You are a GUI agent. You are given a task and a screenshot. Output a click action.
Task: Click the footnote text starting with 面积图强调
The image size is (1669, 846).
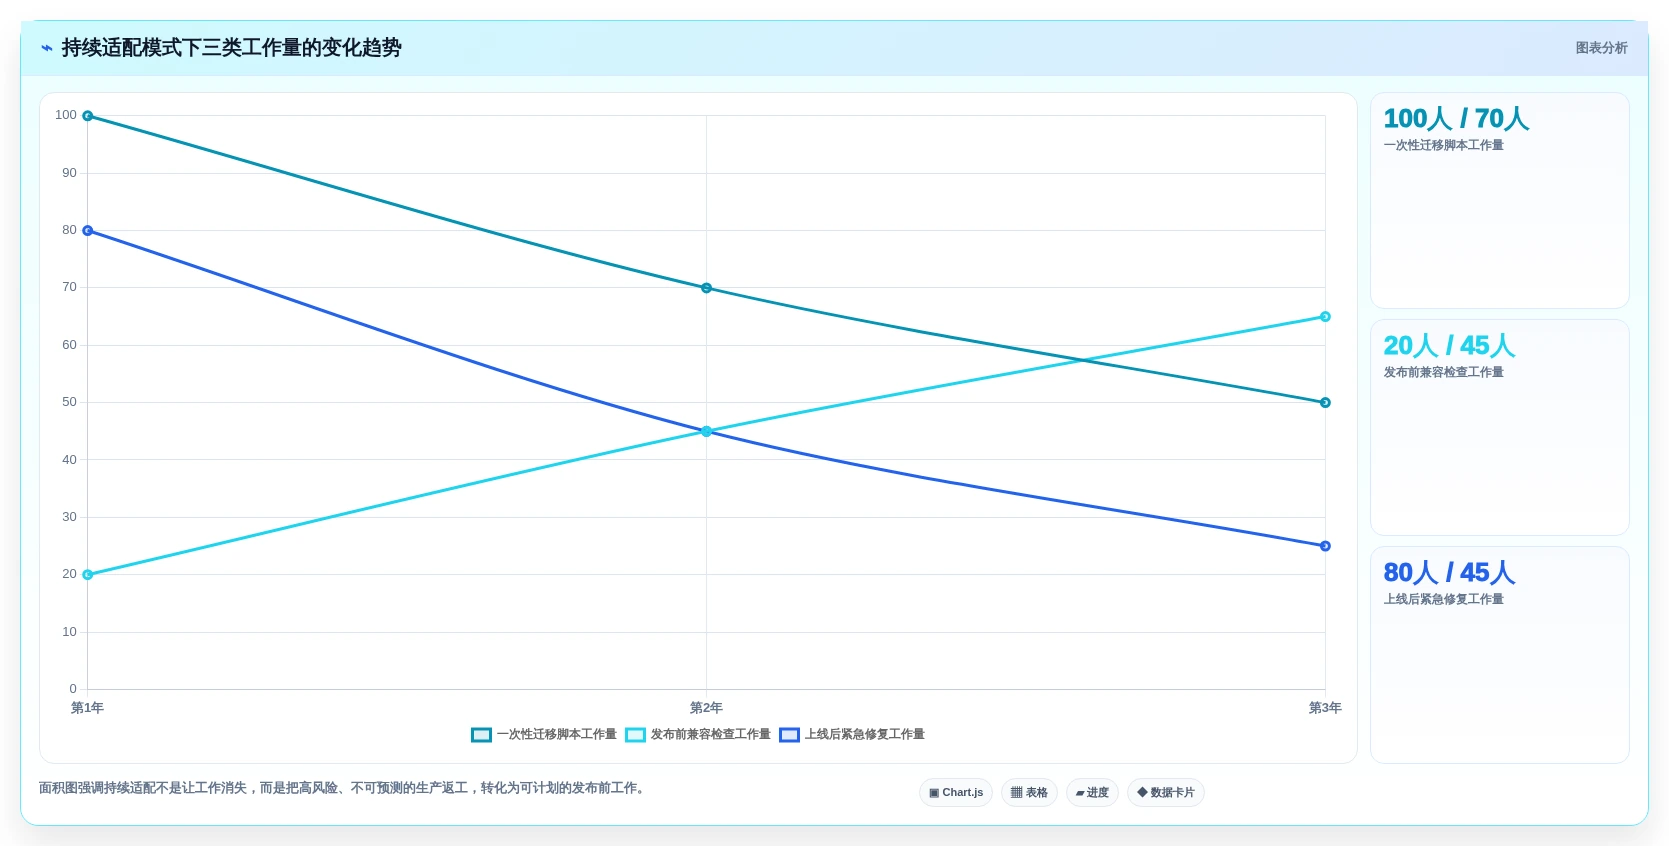344,788
